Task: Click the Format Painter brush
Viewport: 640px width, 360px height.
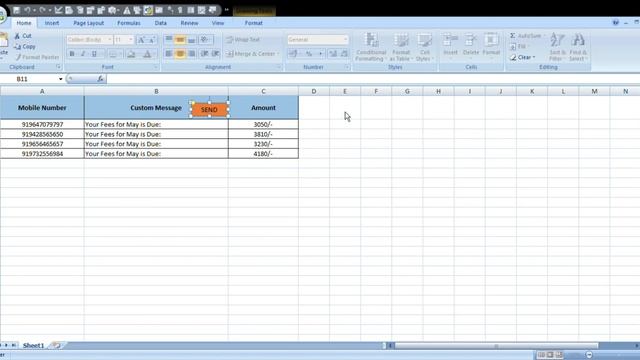Action: pyautogui.click(x=18, y=57)
